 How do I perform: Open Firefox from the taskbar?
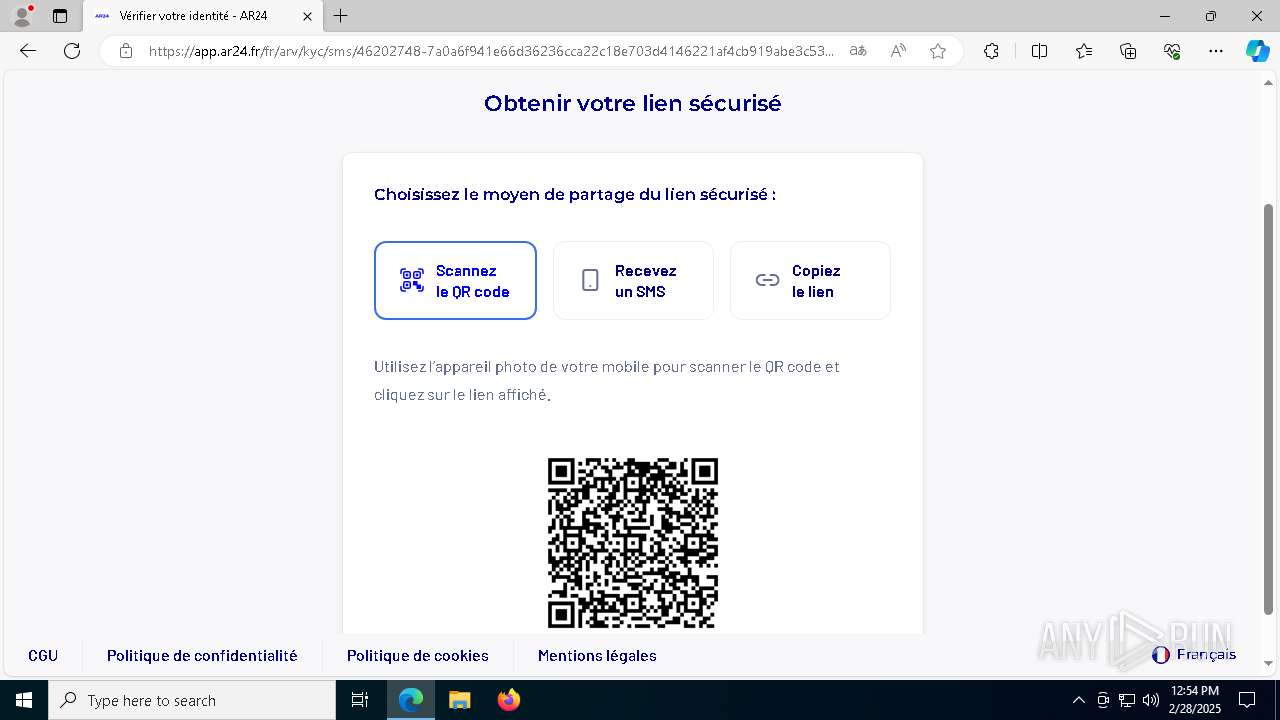pos(508,700)
